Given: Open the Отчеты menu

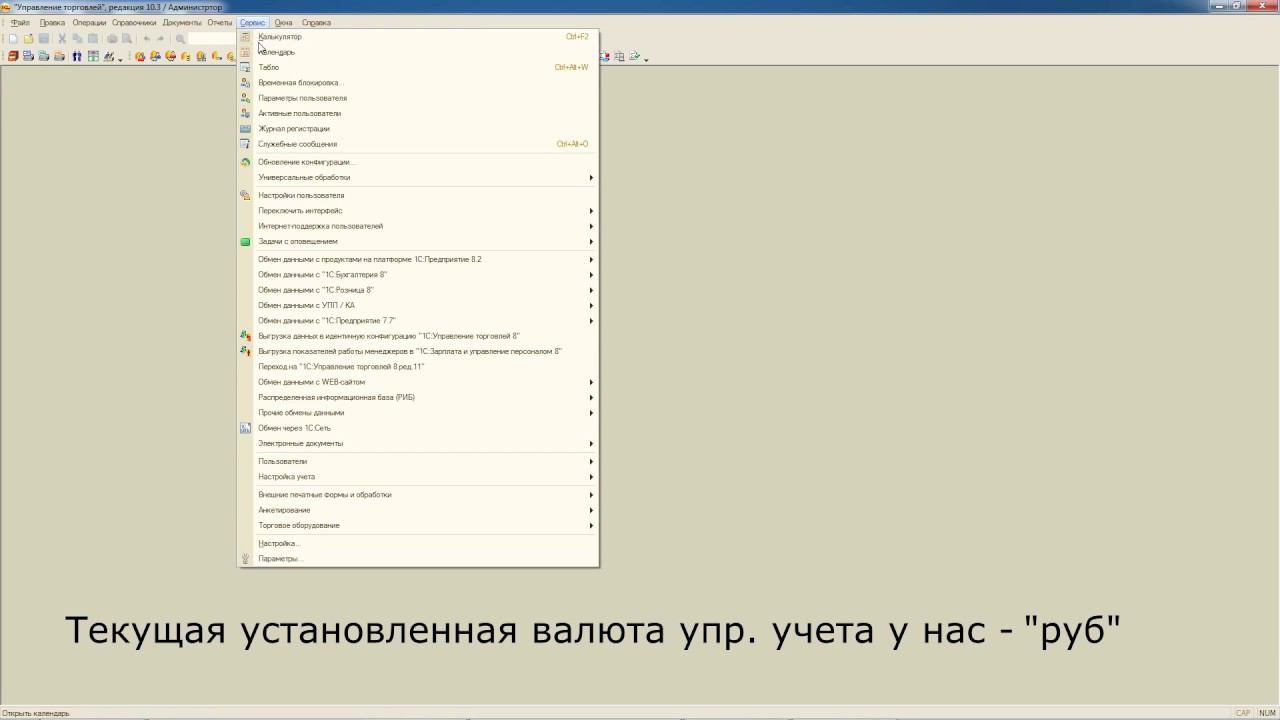Looking at the screenshot, I should click(x=220, y=22).
